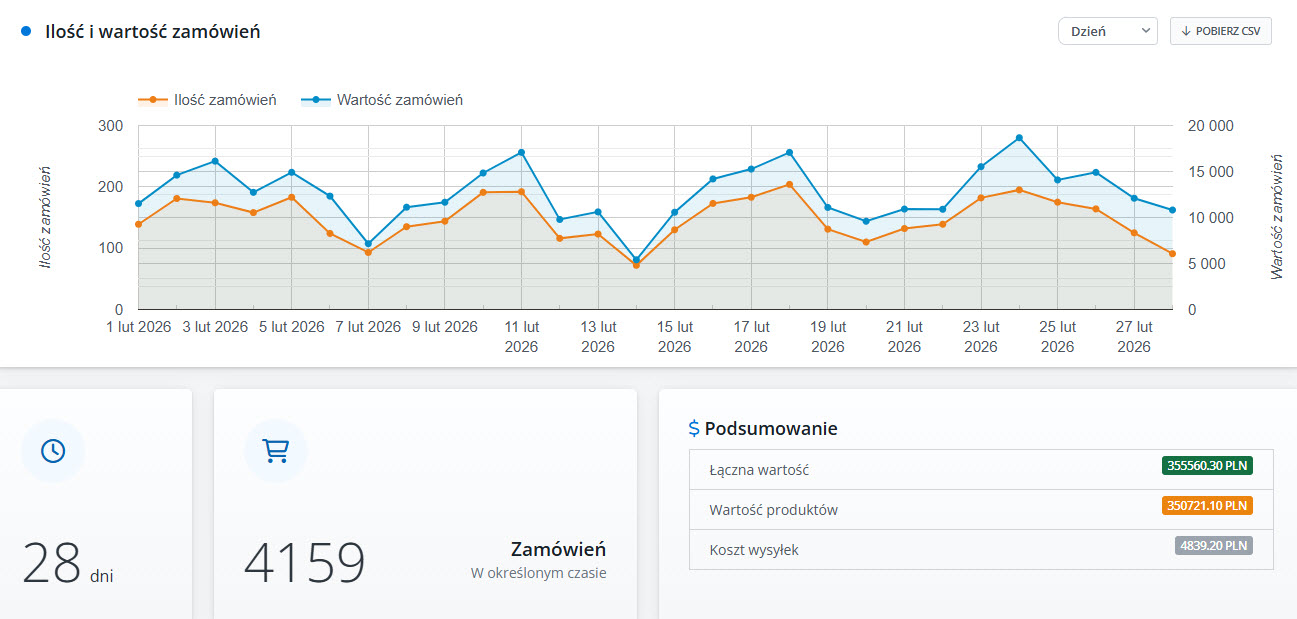The image size is (1297, 619).
Task: Click the right axis title Wartość zamówień
Action: coord(1277,217)
